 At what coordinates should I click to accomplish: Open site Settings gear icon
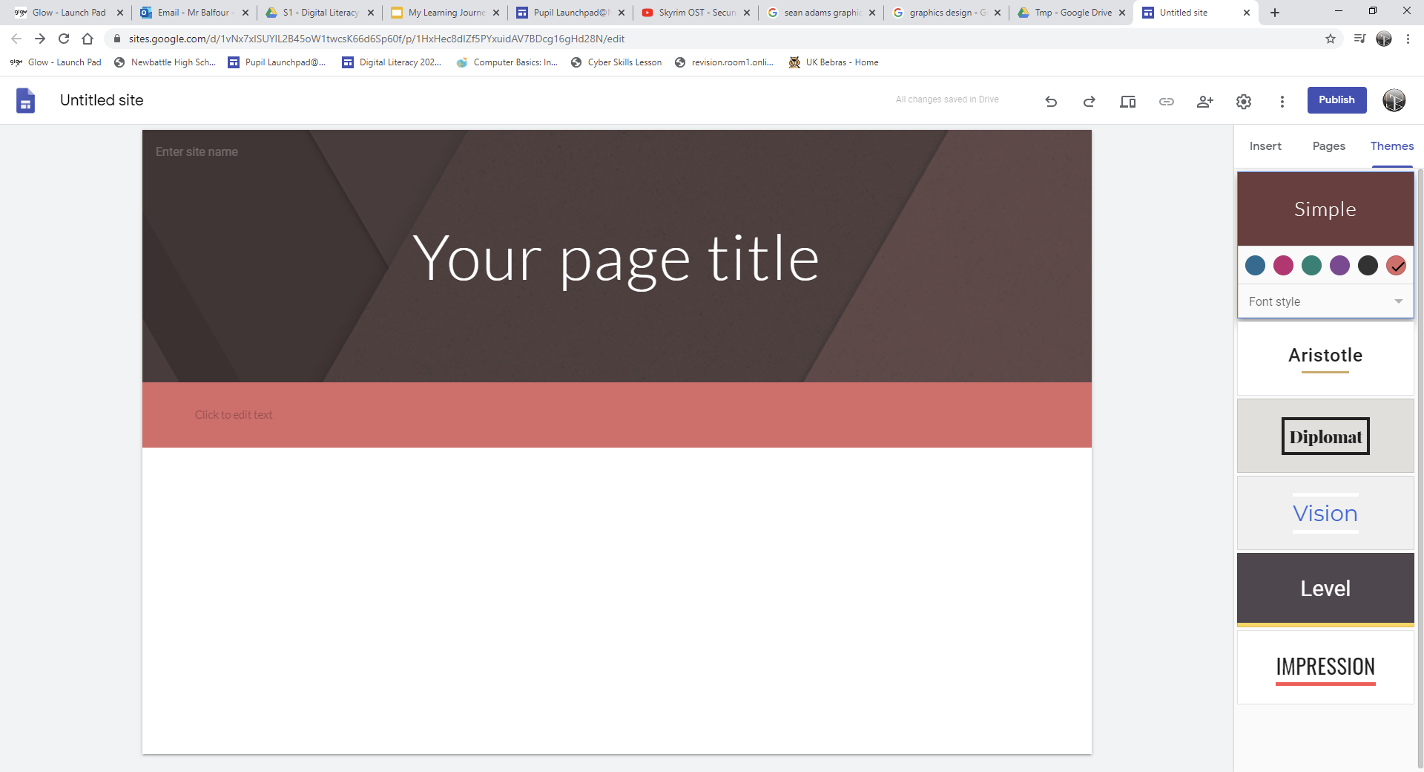(1244, 101)
